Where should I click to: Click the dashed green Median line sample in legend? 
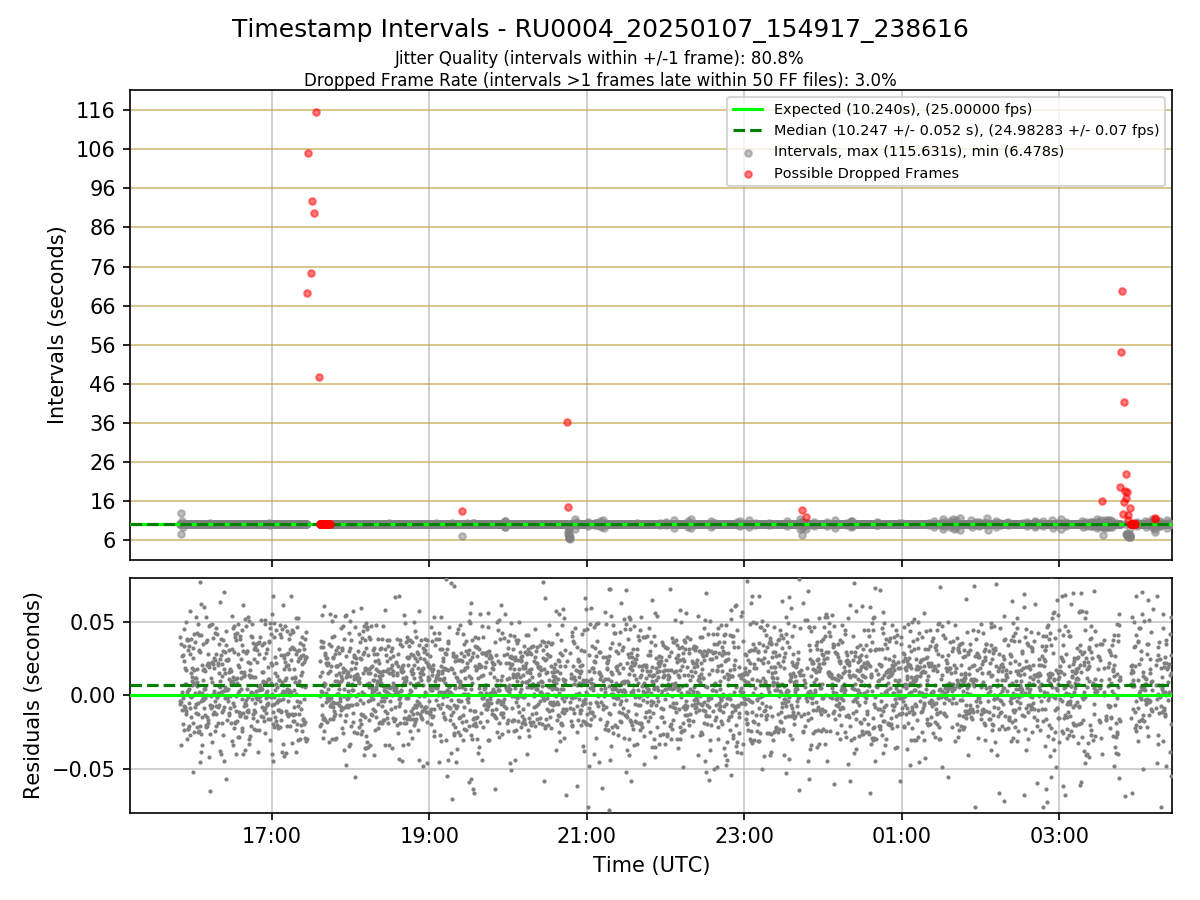pos(749,130)
